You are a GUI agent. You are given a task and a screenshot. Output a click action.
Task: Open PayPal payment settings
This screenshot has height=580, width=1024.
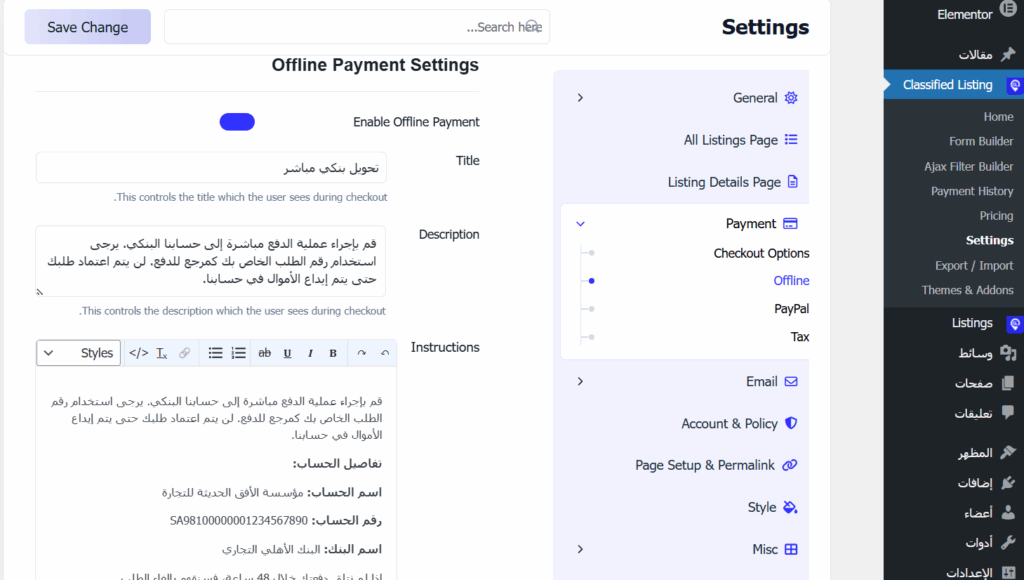(x=791, y=309)
